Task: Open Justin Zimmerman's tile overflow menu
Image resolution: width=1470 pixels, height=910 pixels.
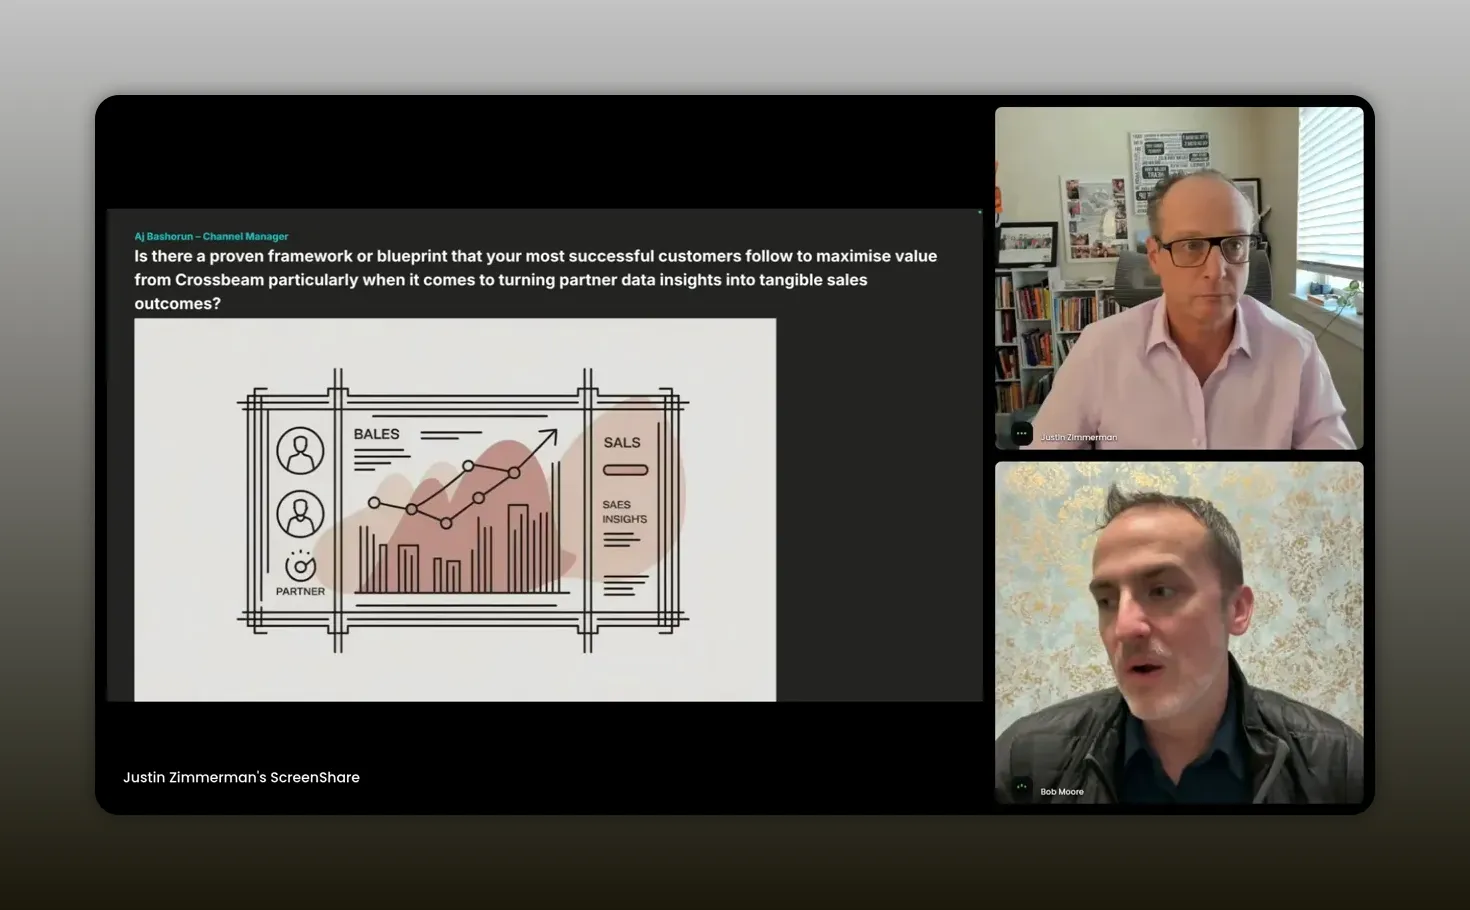Action: (1021, 433)
